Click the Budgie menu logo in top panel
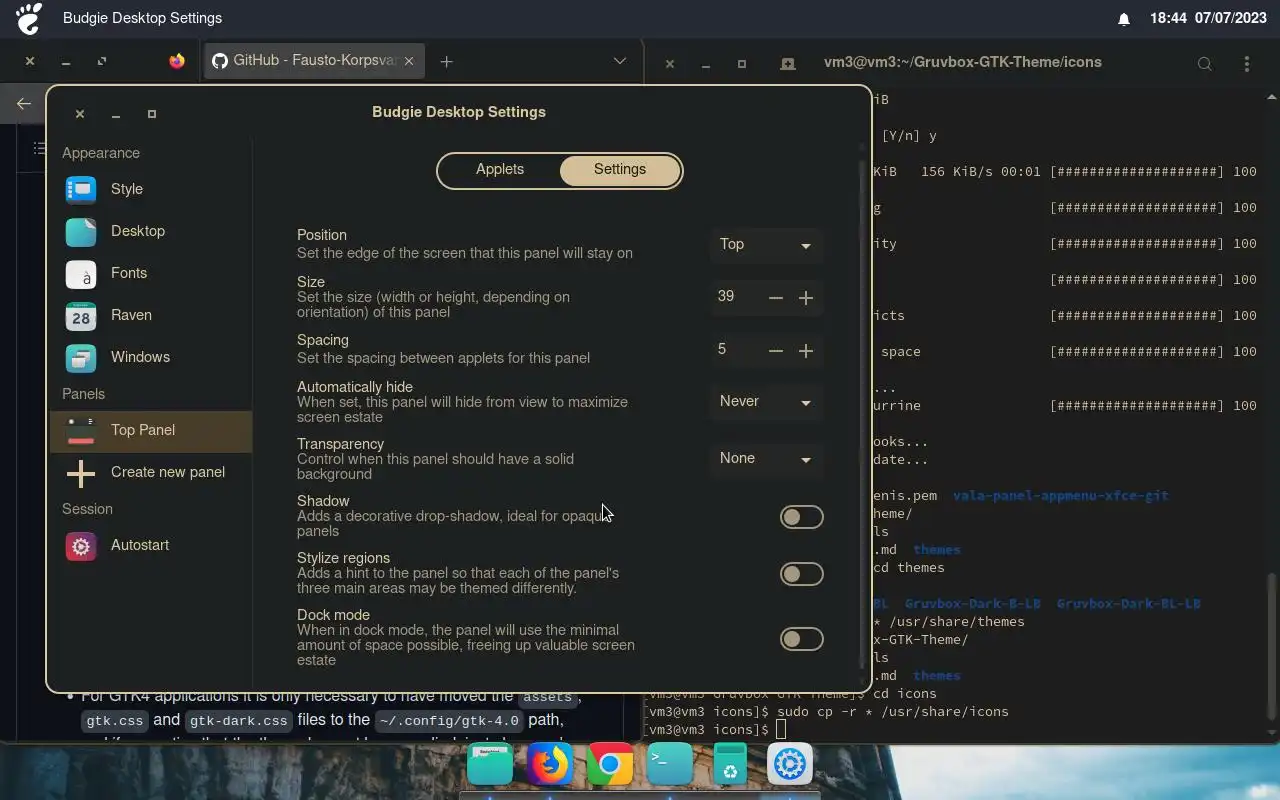 tap(30, 18)
